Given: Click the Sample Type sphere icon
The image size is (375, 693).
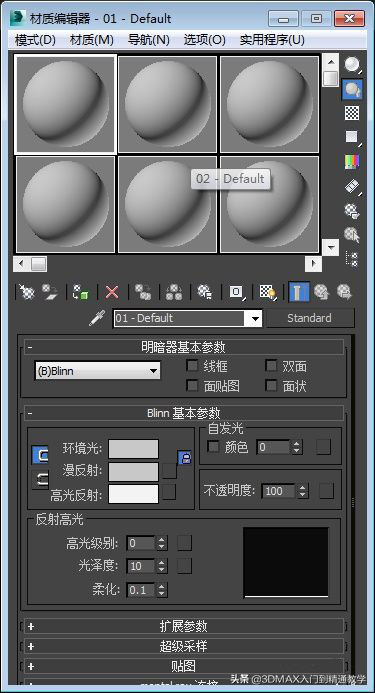Looking at the screenshot, I should 352,65.
